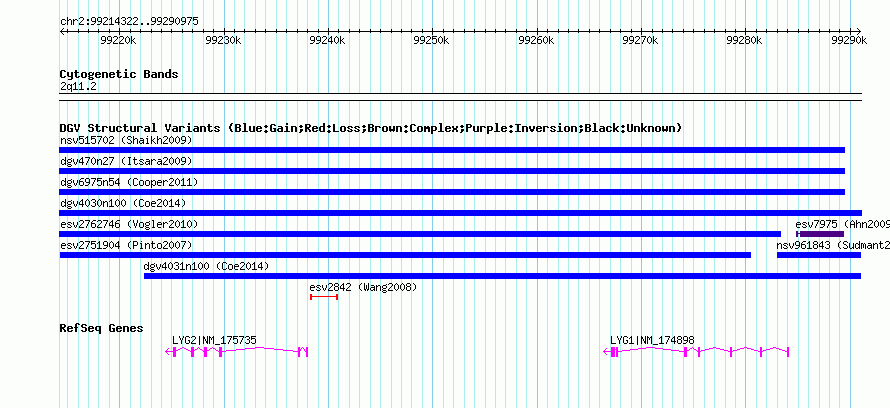Click the 99260k ruler tick label
This screenshot has height=408, width=890.
pos(536,41)
